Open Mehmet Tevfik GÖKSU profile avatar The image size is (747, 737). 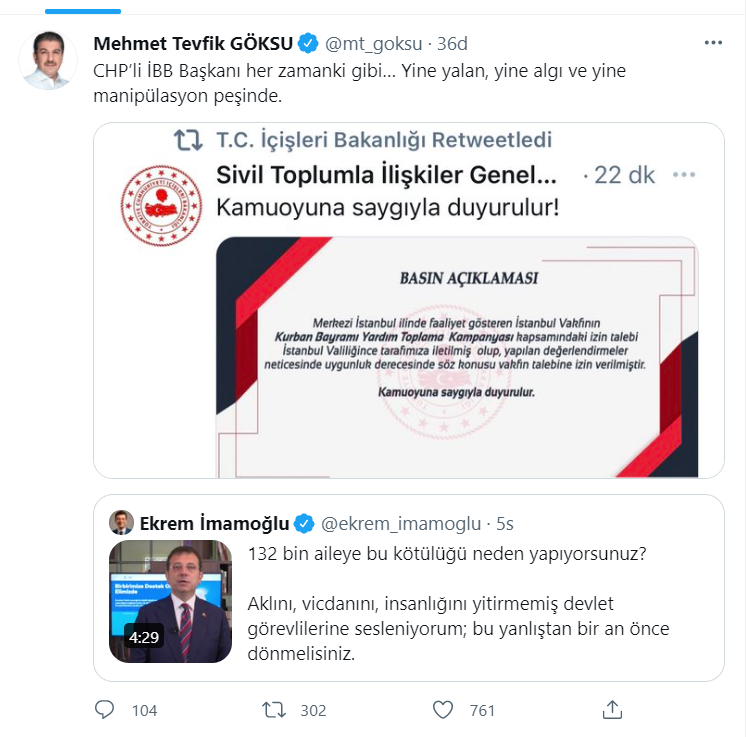[x=48, y=61]
